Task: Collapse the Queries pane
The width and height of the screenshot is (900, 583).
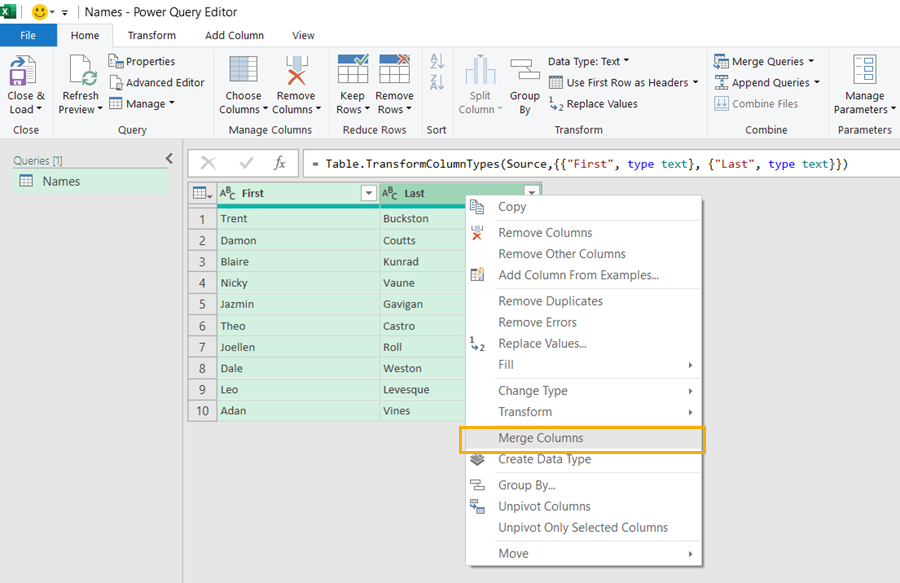Action: coord(169,158)
